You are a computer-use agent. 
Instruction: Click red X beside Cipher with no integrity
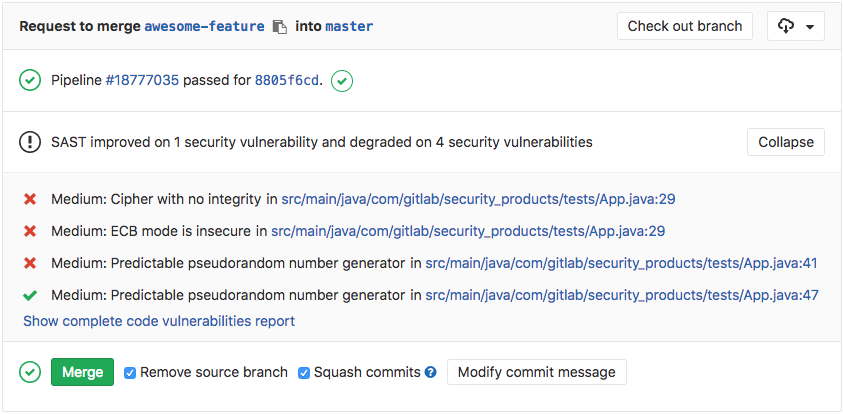[x=30, y=199]
